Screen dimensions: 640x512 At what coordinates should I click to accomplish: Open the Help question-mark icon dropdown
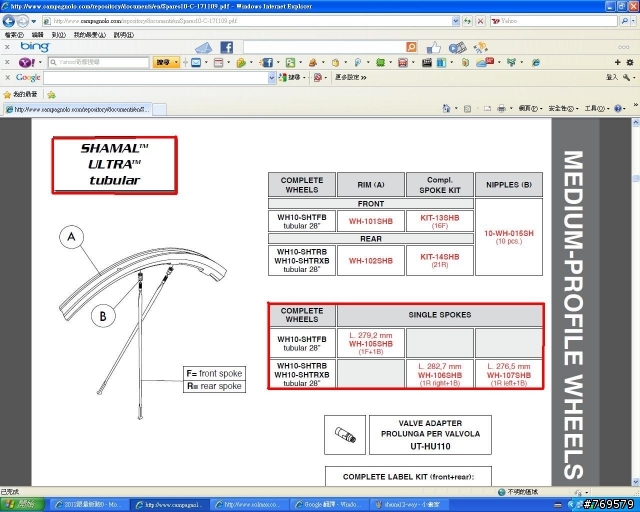tap(620, 109)
